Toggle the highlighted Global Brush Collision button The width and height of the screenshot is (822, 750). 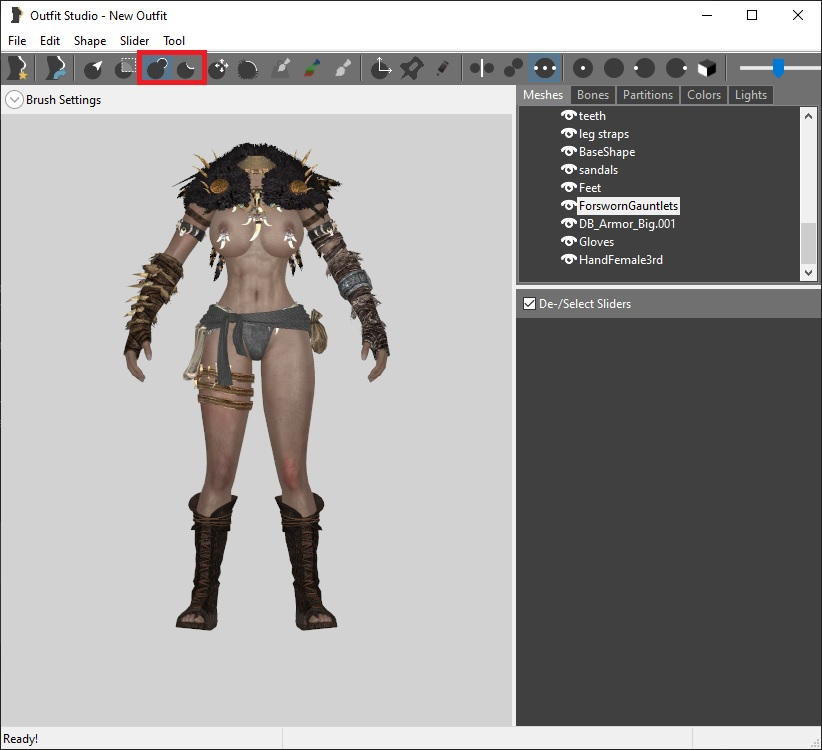pyautogui.click(x=545, y=69)
